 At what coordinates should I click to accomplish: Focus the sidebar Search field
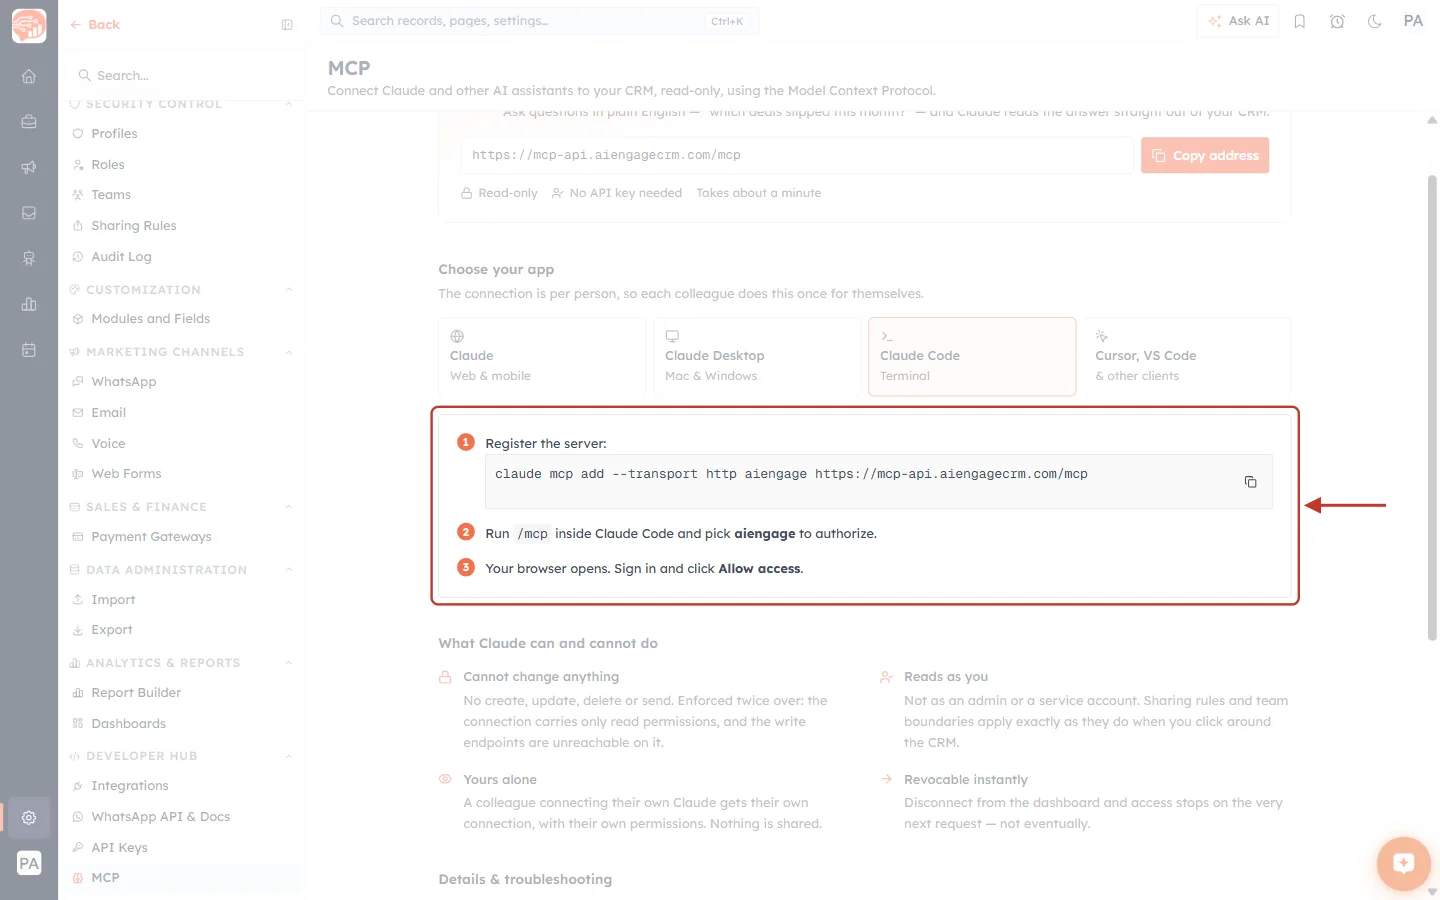pyautogui.click(x=183, y=76)
